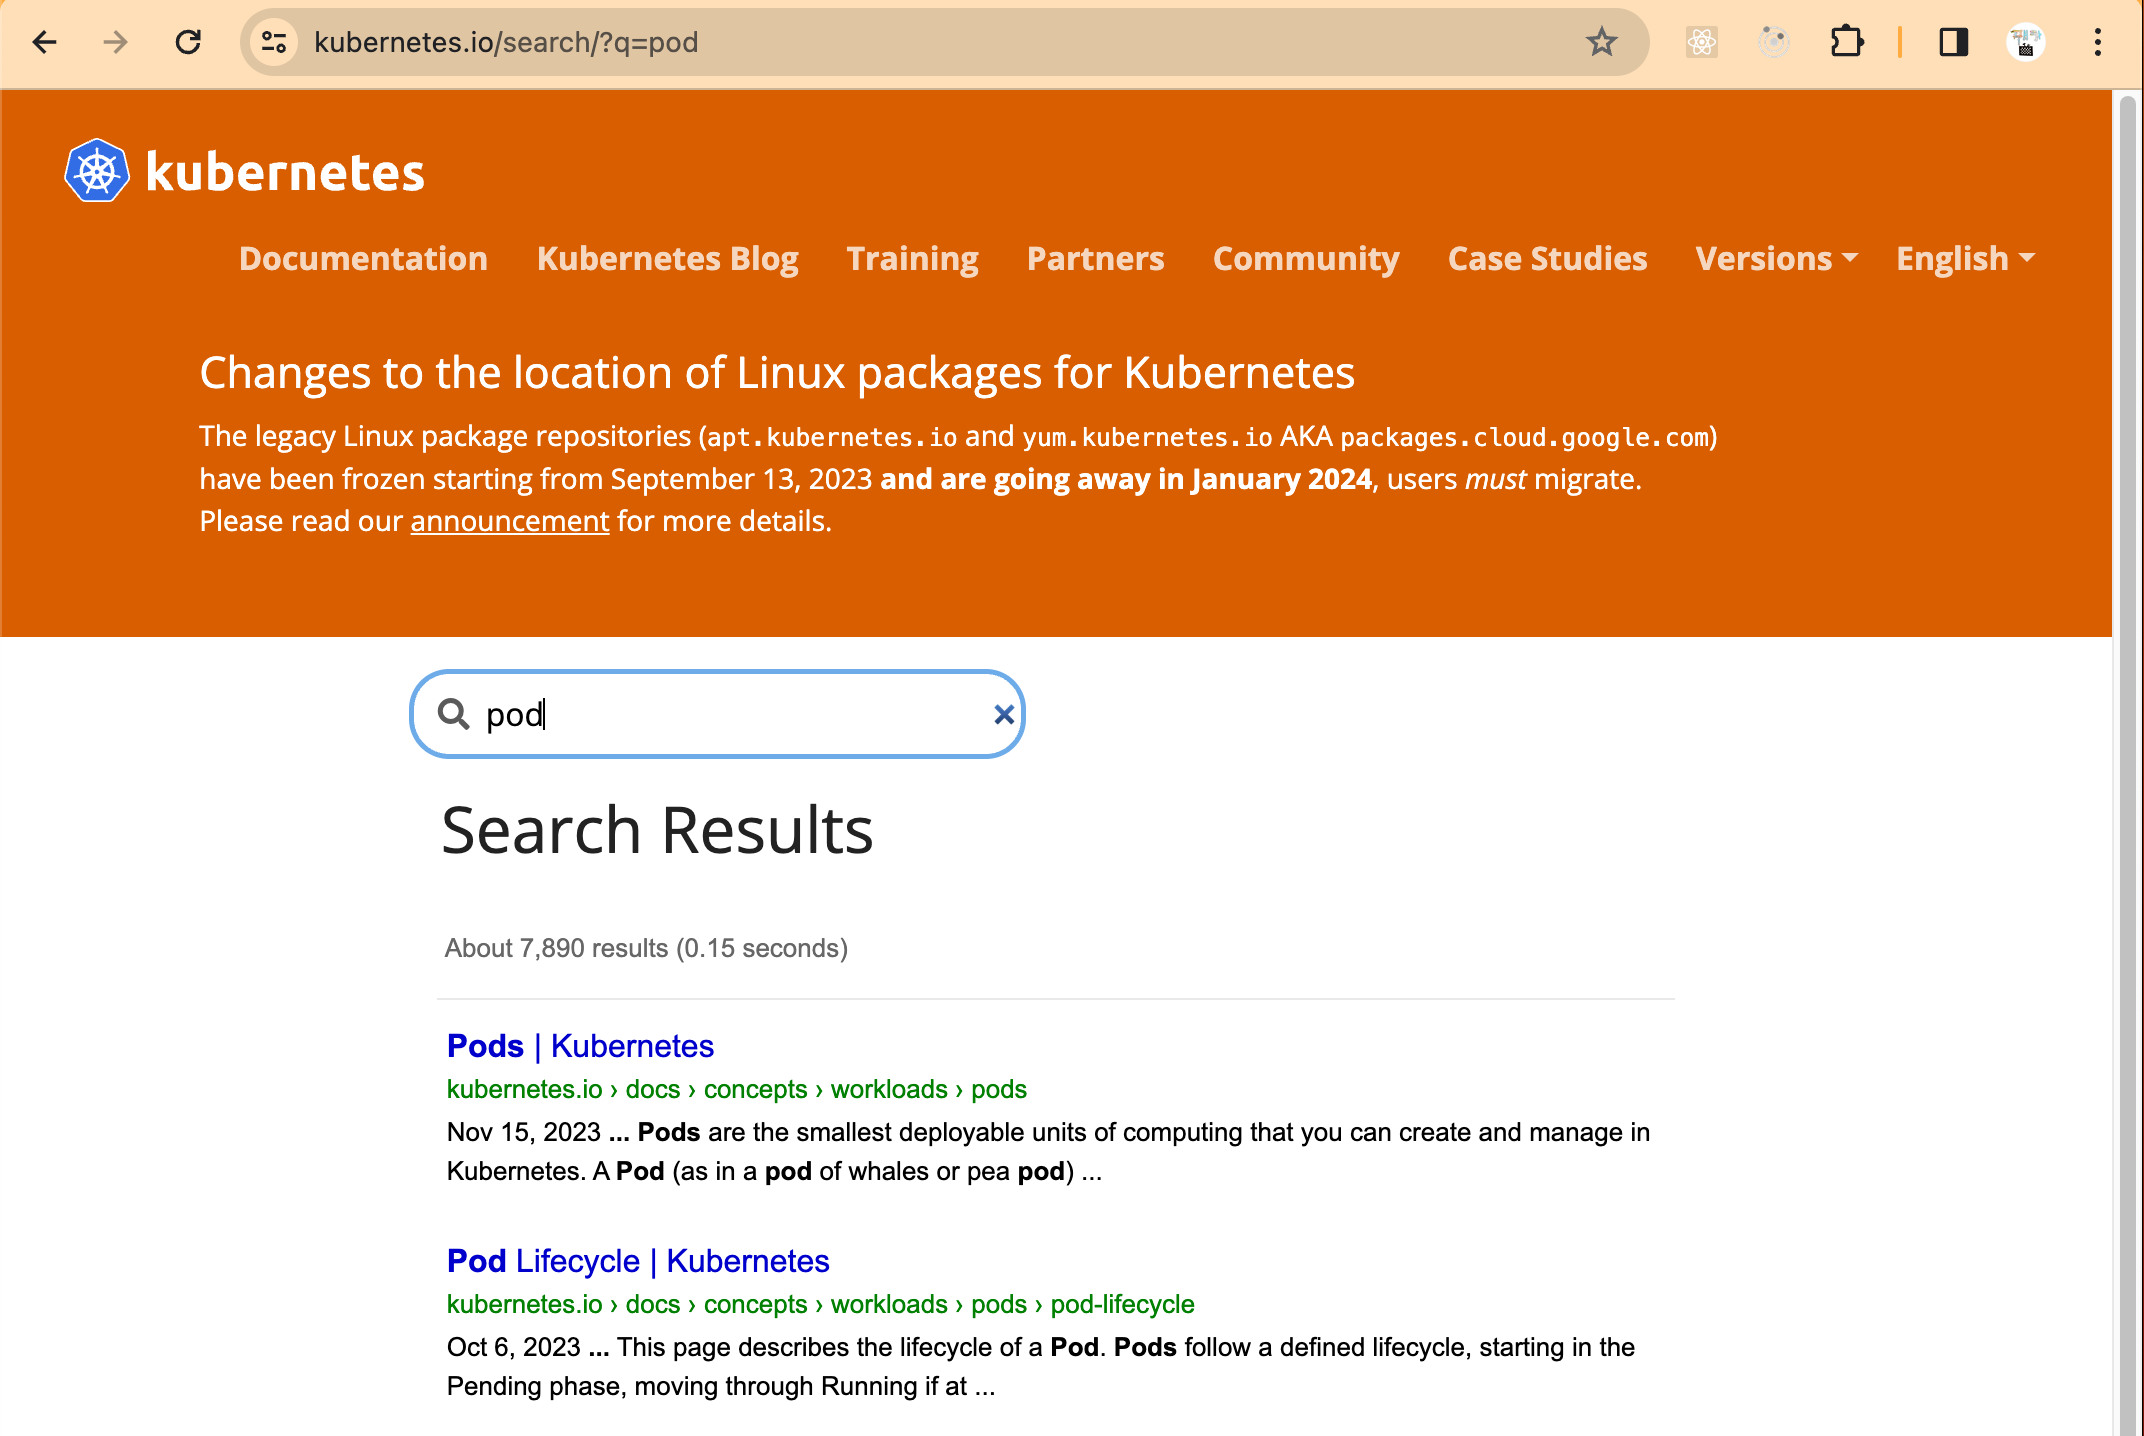The height and width of the screenshot is (1436, 2144).
Task: View site information icon in address bar
Action: (x=274, y=42)
